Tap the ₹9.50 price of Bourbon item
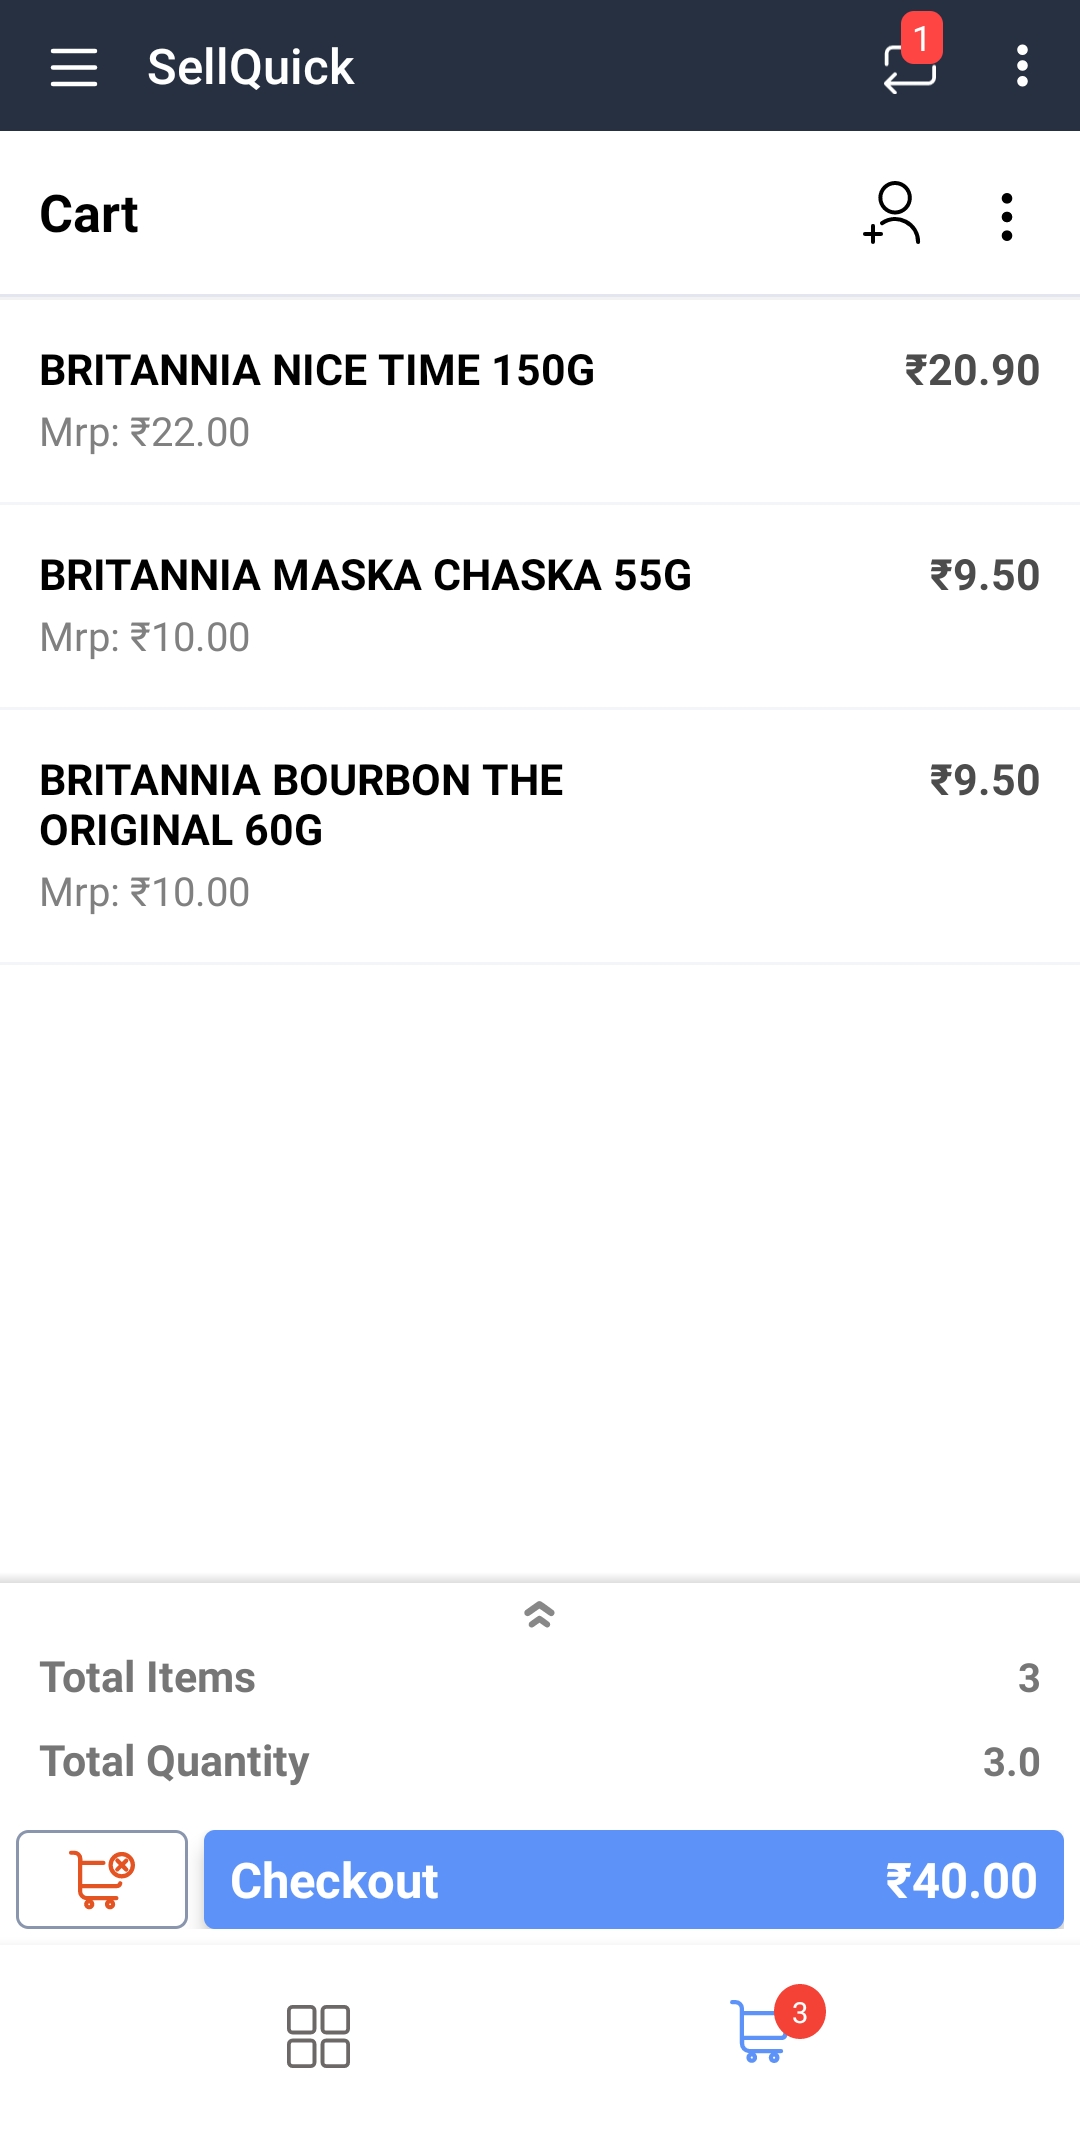 coord(984,781)
